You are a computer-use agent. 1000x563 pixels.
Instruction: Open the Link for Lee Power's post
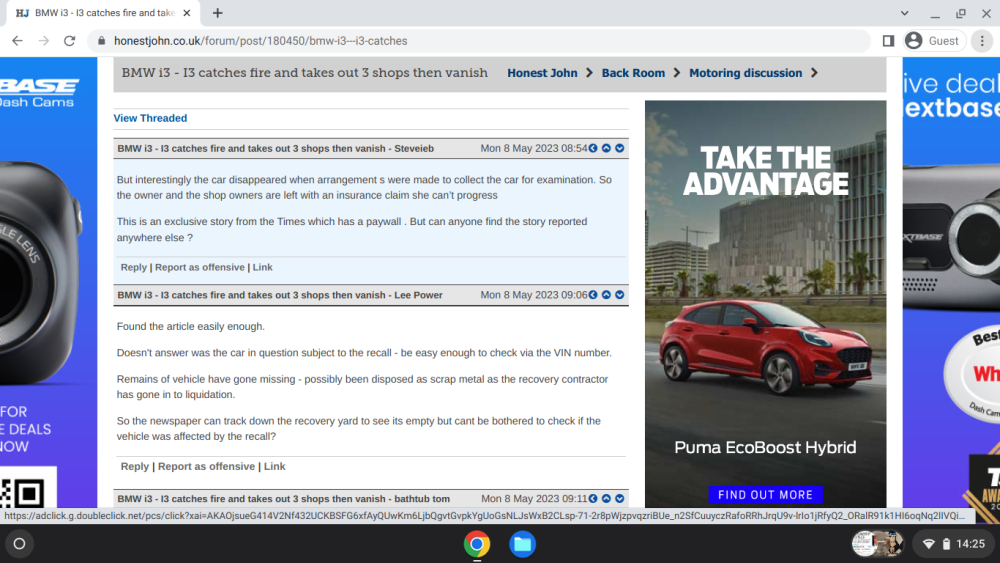point(274,466)
